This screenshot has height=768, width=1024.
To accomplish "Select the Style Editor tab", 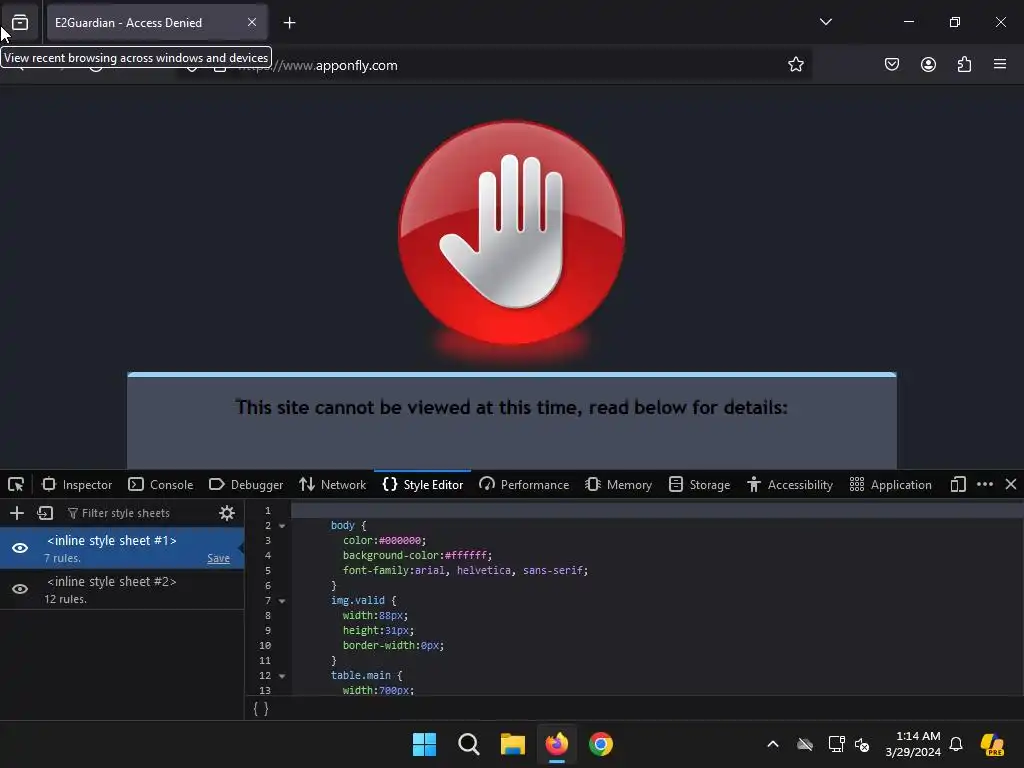I will click(423, 485).
